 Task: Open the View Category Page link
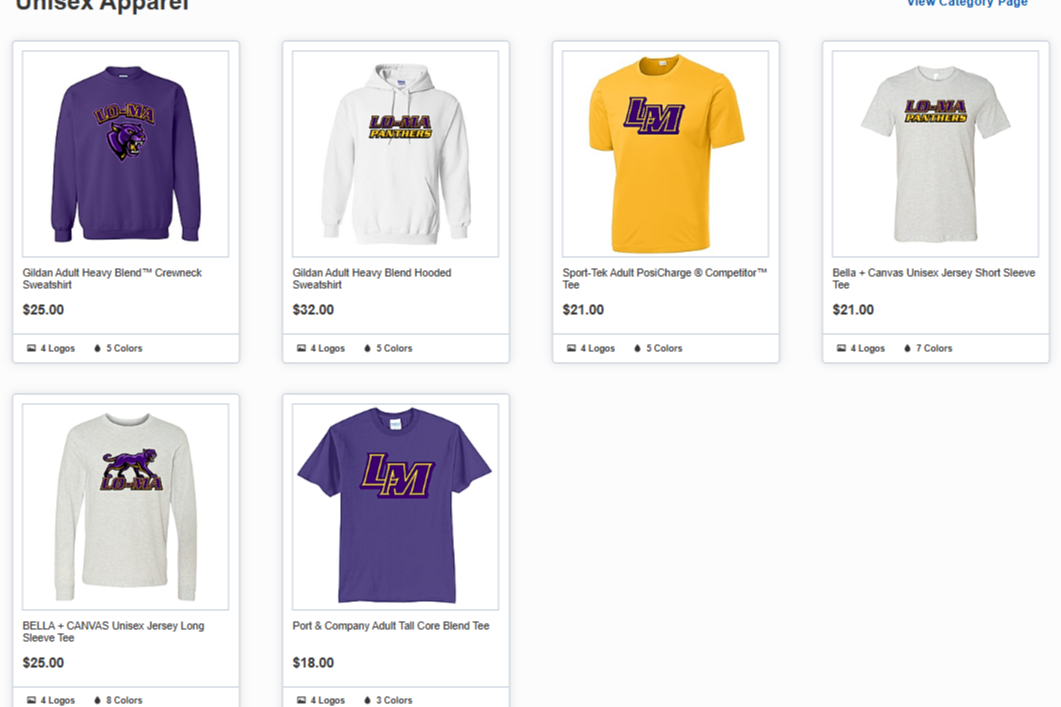coord(966,3)
